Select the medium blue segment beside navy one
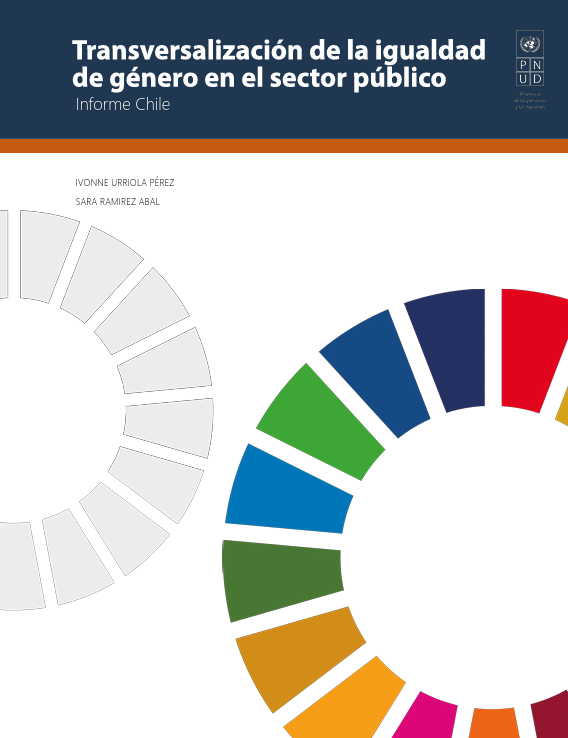This screenshot has width=568, height=738. coord(376,373)
